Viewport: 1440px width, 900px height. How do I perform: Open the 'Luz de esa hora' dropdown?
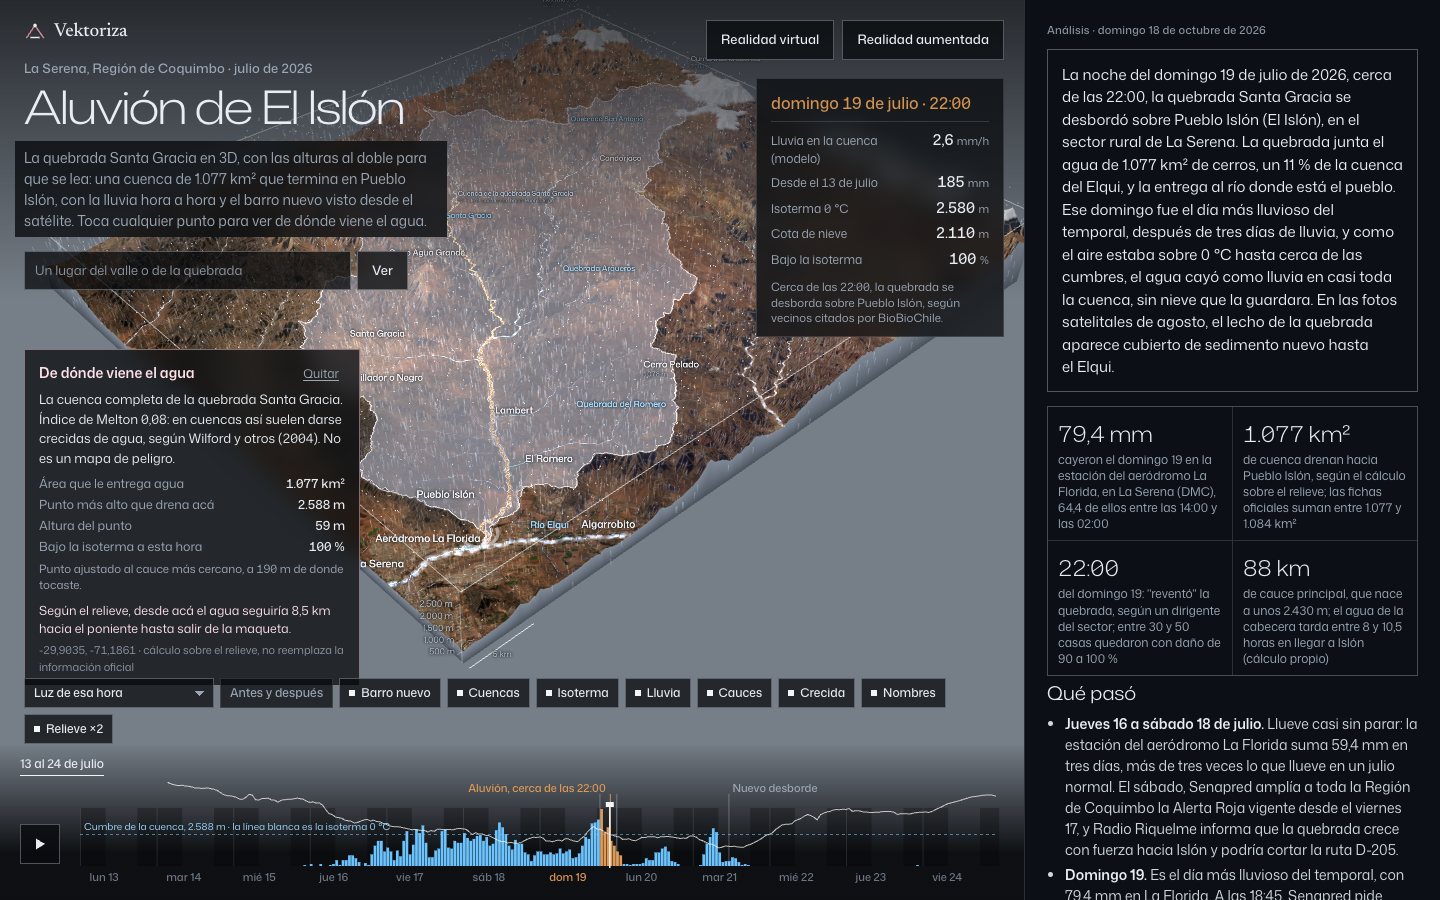[x=119, y=693]
